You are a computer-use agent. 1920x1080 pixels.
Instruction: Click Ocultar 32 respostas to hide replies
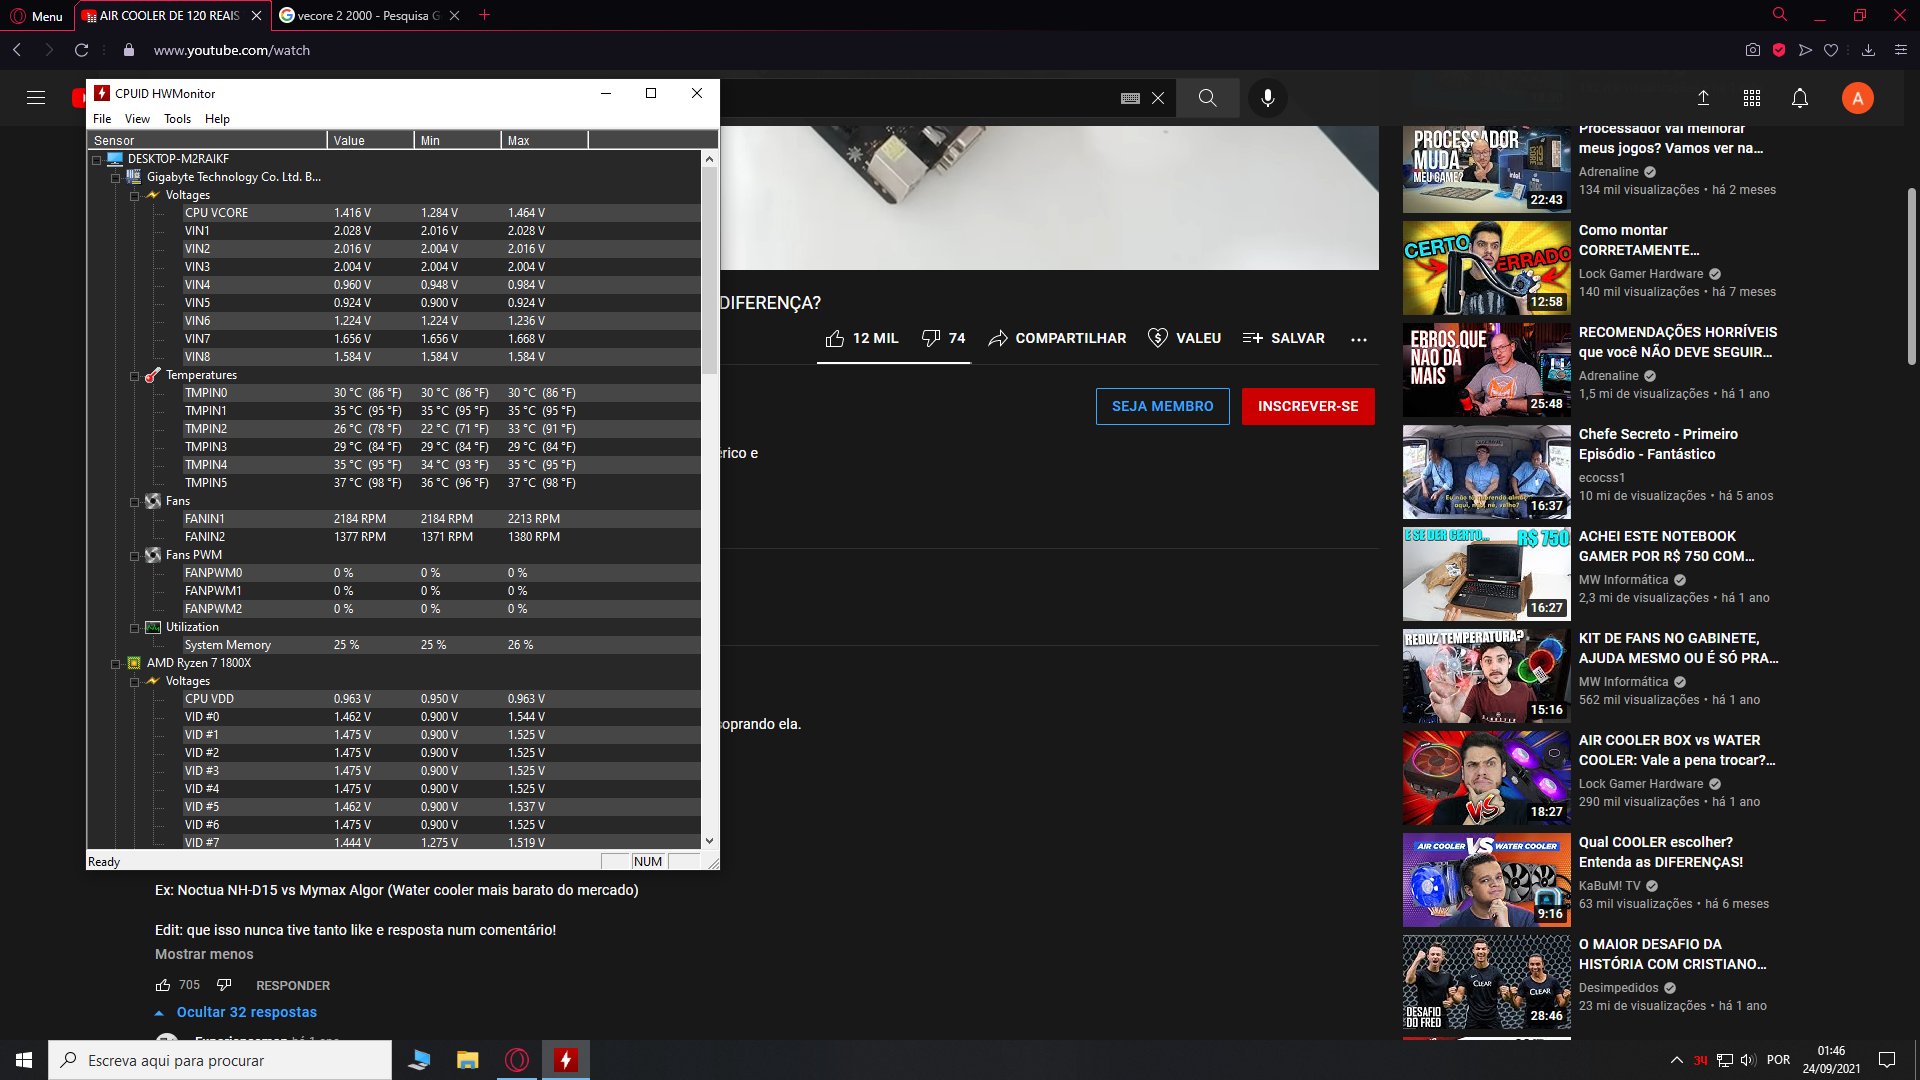[247, 1013]
